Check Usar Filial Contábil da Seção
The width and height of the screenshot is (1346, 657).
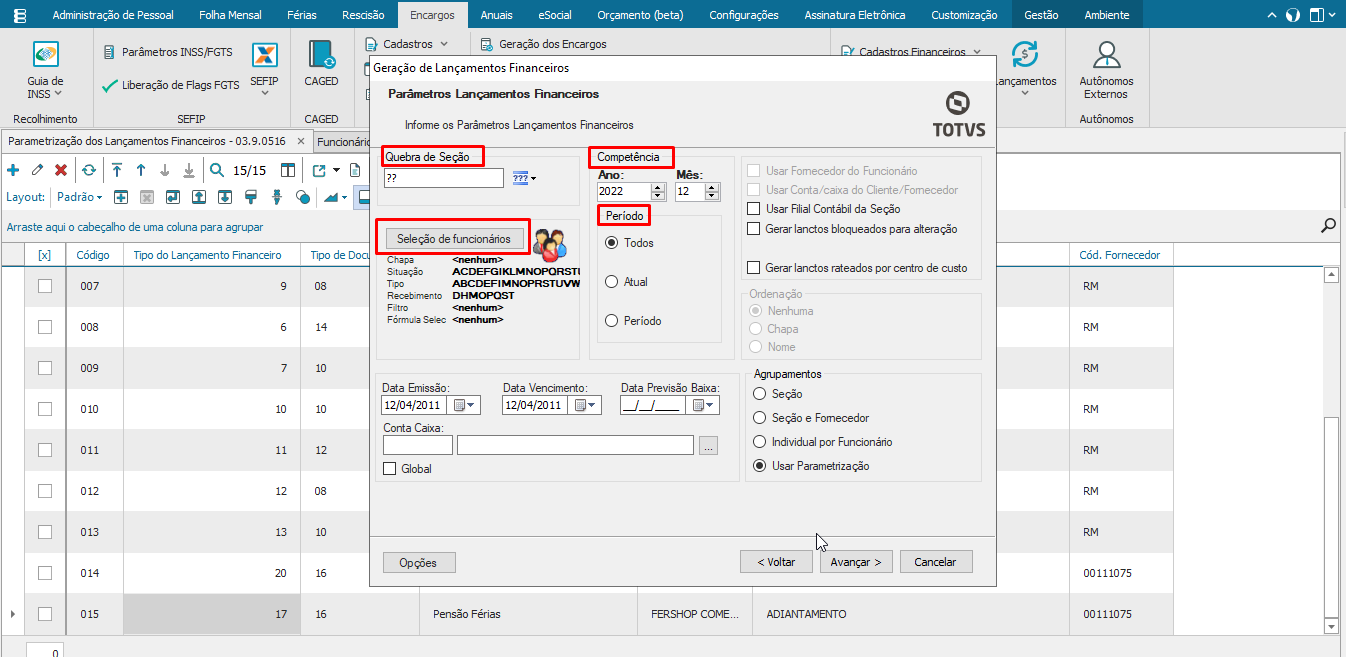point(755,209)
